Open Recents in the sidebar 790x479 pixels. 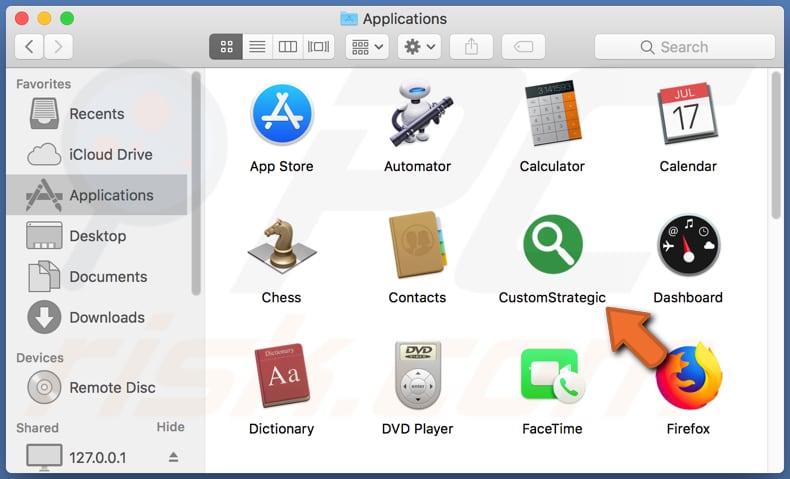tap(97, 114)
